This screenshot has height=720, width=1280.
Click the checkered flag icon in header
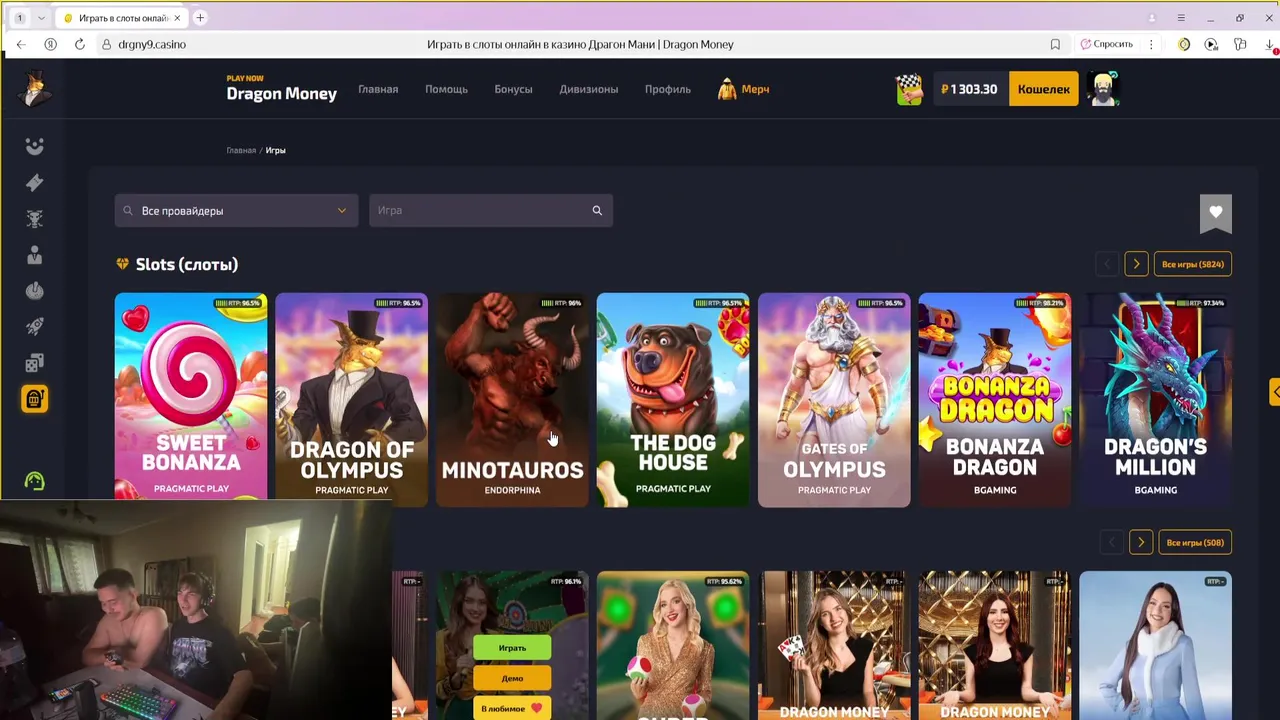(909, 89)
